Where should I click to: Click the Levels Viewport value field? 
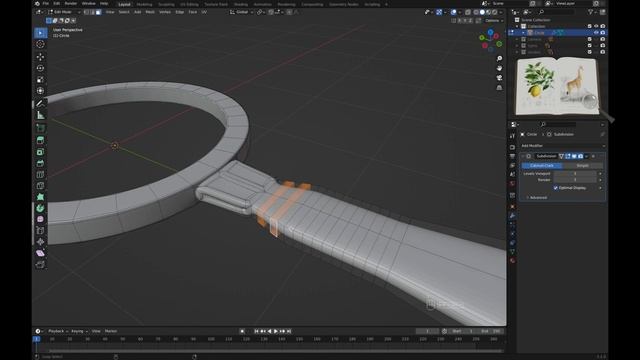point(575,173)
